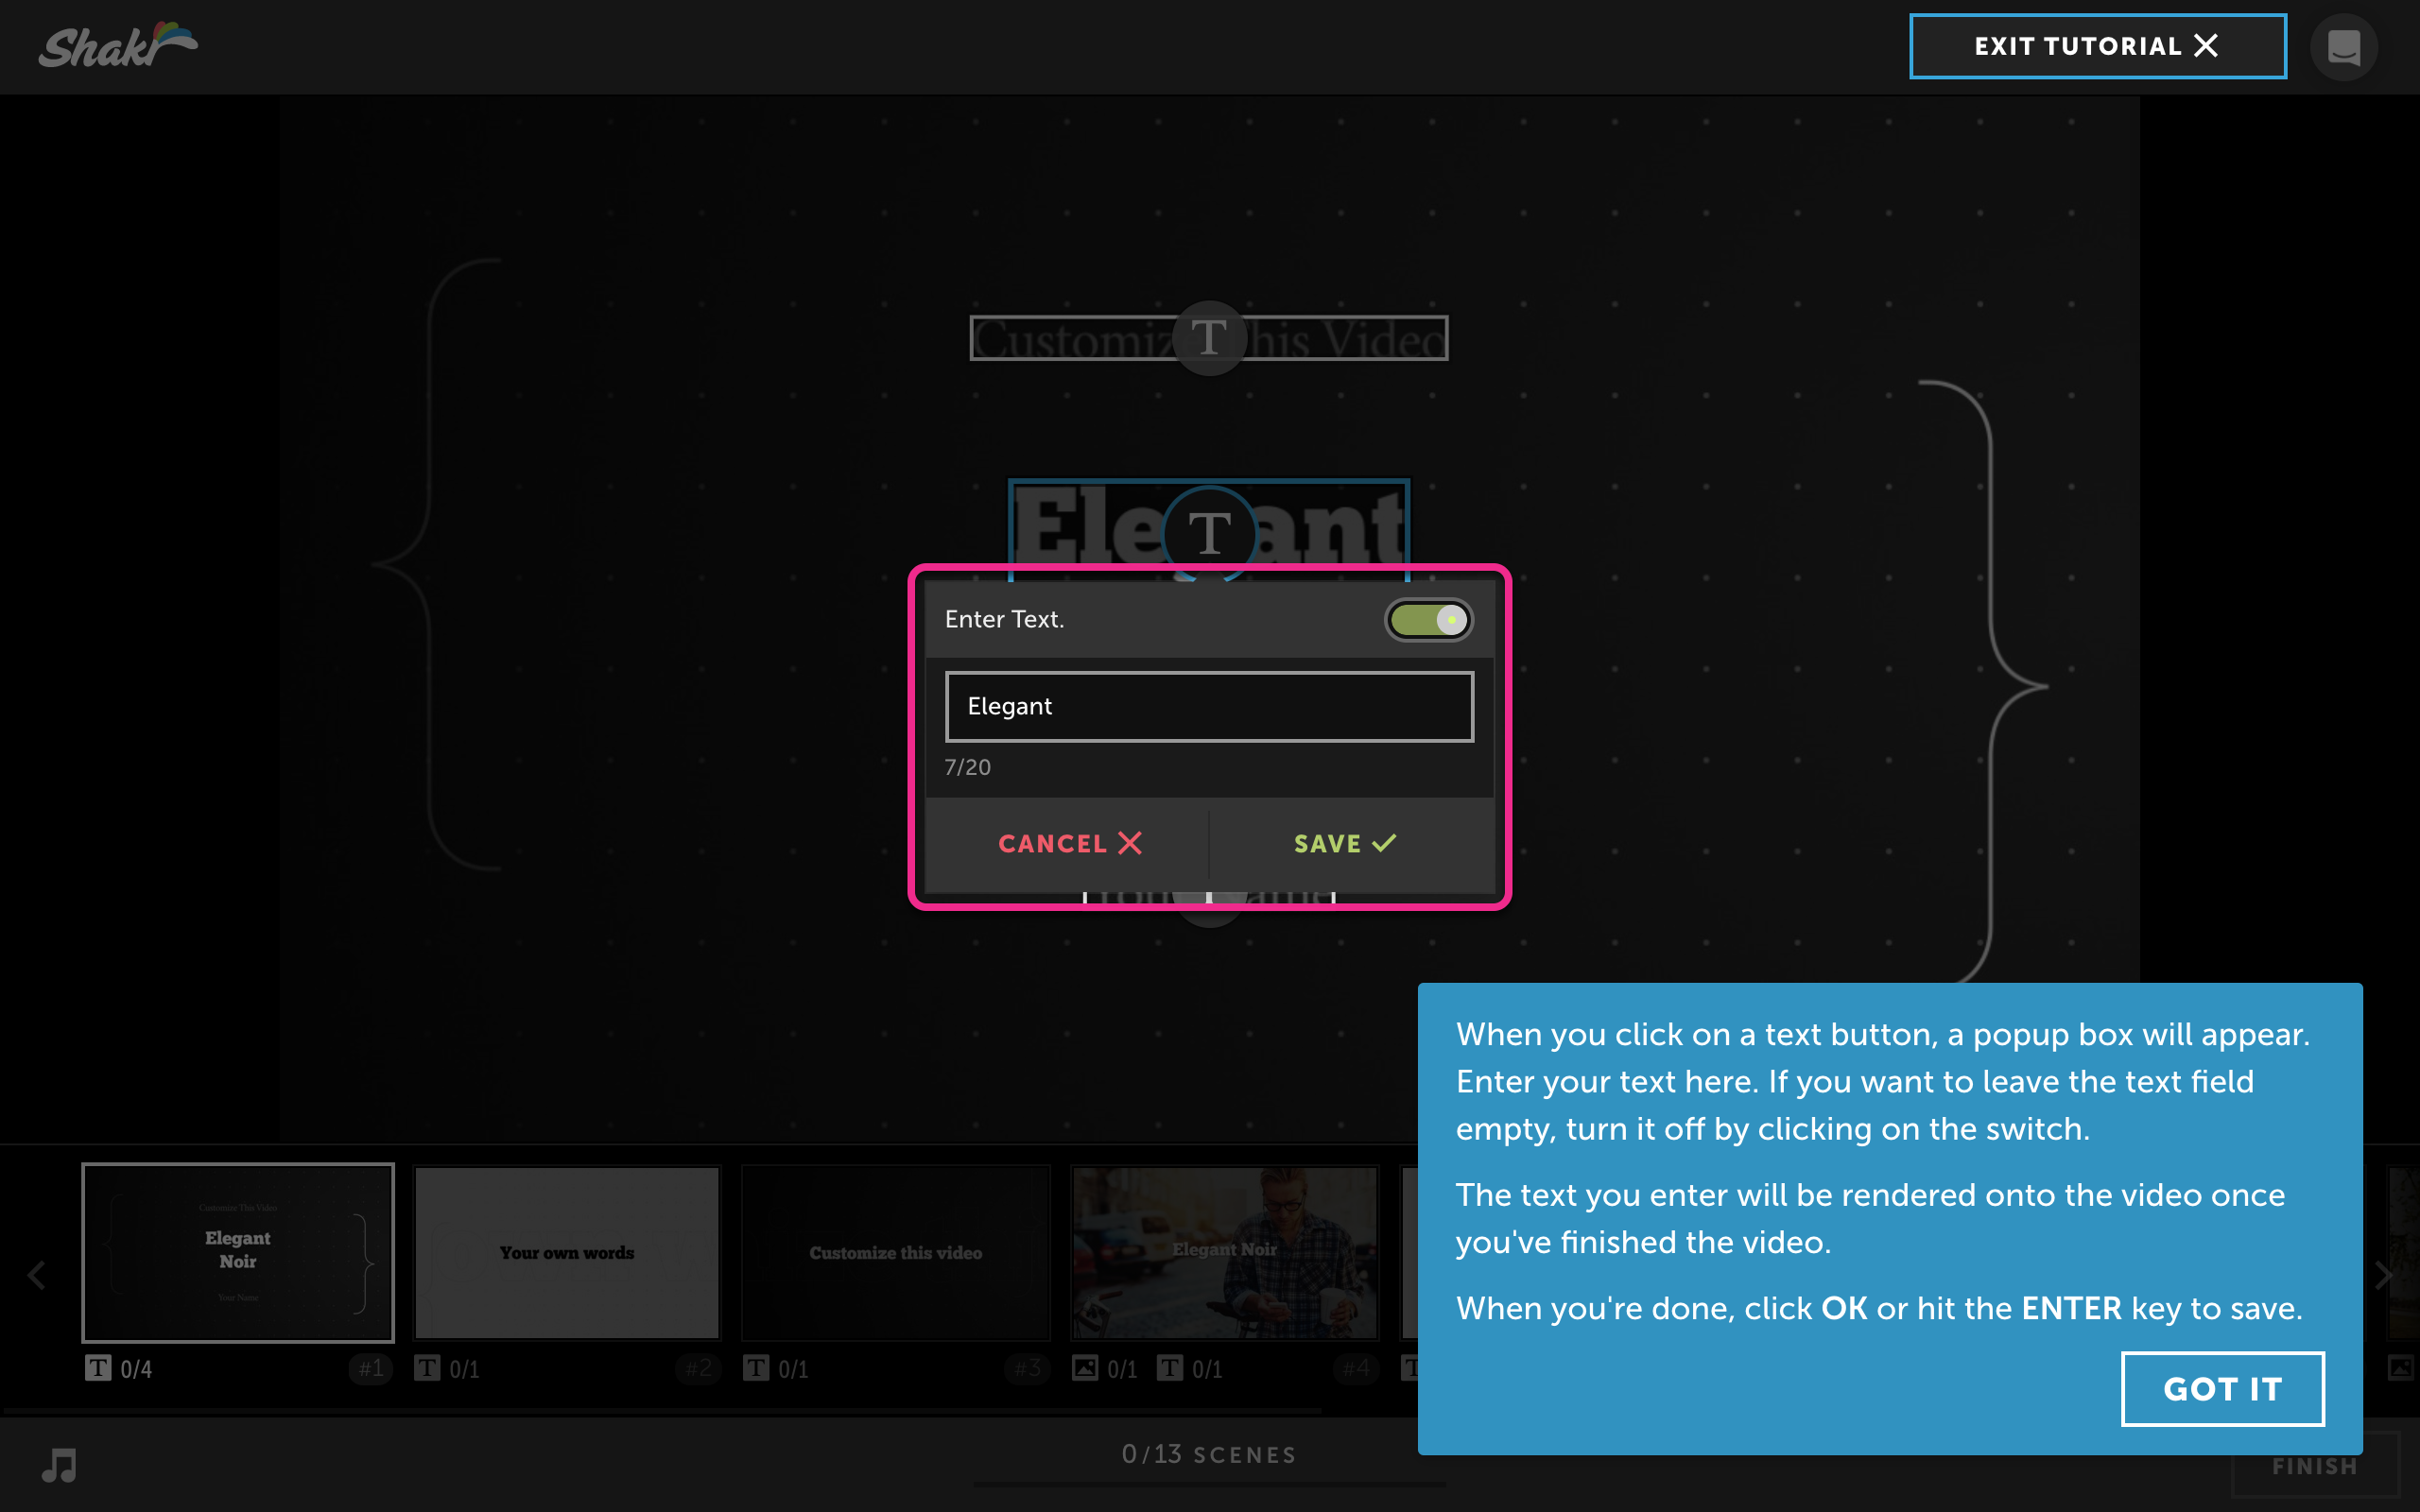
Task: Click the text icon under scene #4
Action: [1170, 1368]
